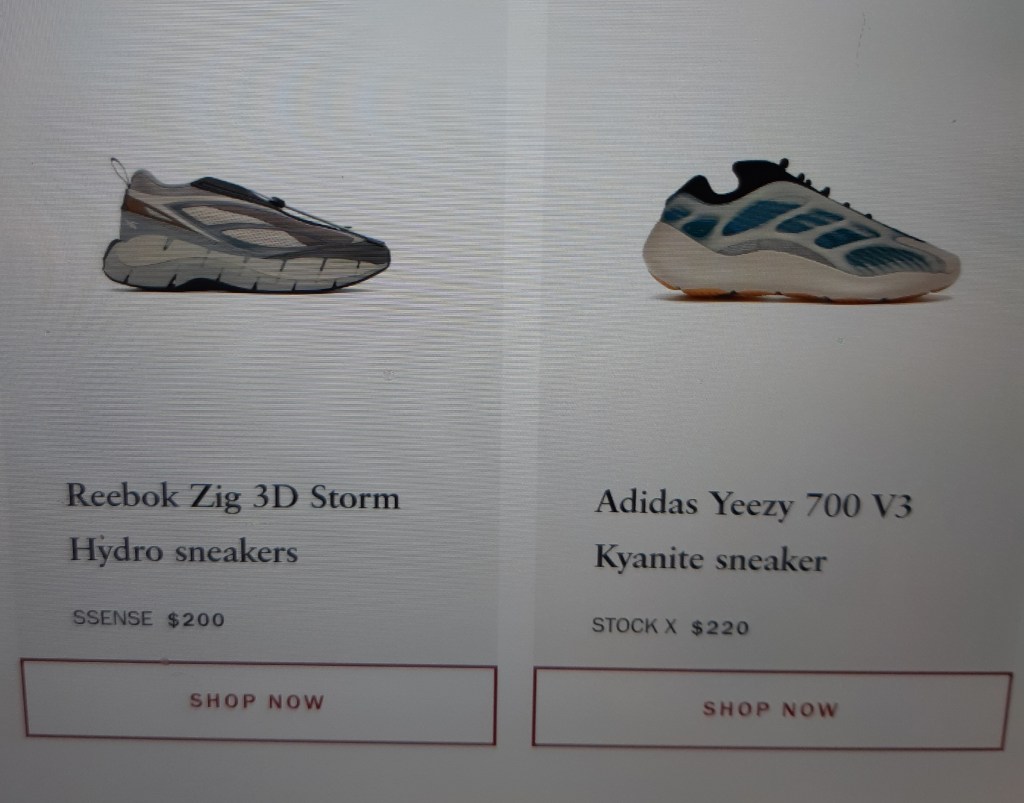
Task: Select the SSENSE retailer label
Action: [112, 618]
